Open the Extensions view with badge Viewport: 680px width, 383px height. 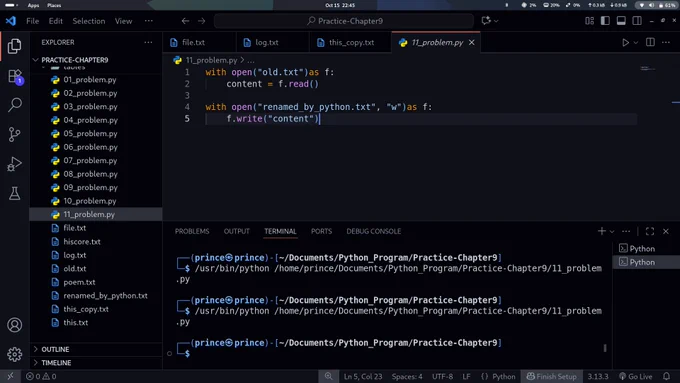(x=15, y=76)
